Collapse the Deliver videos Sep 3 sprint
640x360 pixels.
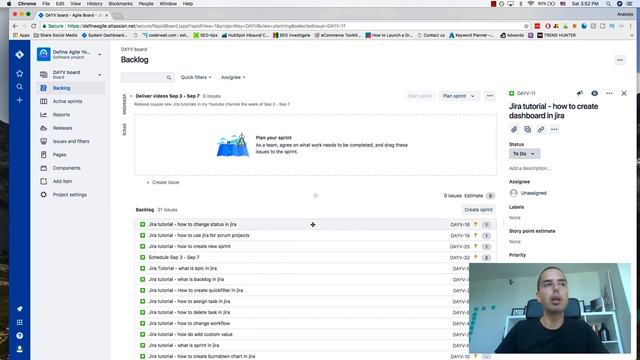(x=131, y=96)
